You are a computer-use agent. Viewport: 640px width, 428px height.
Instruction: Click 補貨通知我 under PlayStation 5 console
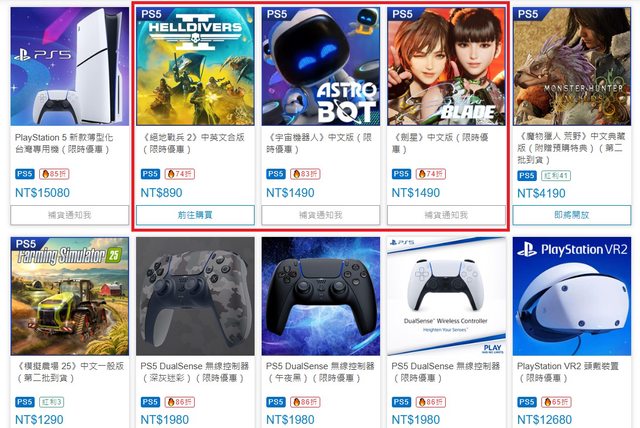click(69, 215)
